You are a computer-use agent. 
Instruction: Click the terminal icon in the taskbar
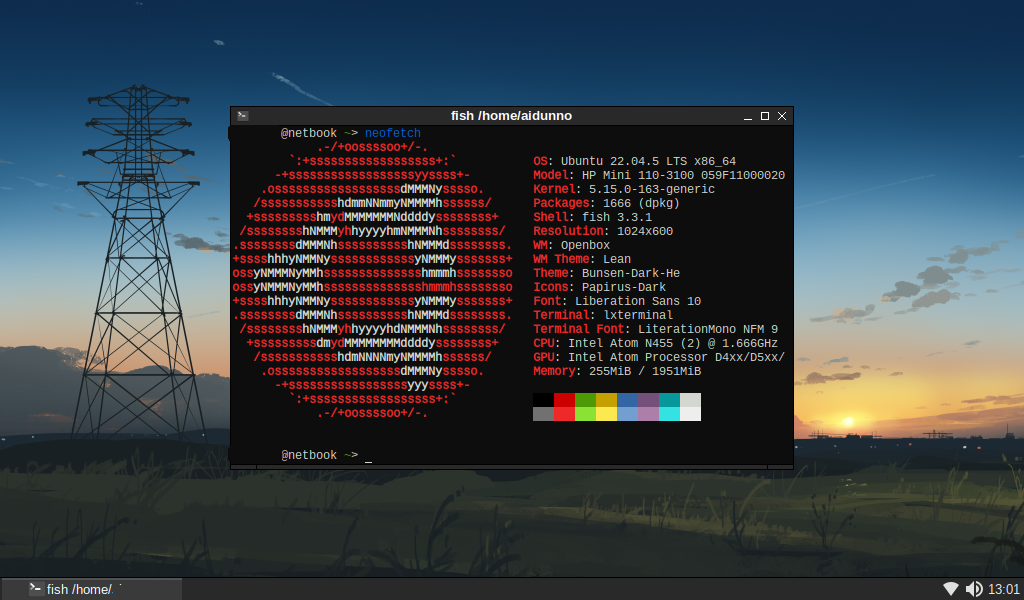click(x=35, y=589)
